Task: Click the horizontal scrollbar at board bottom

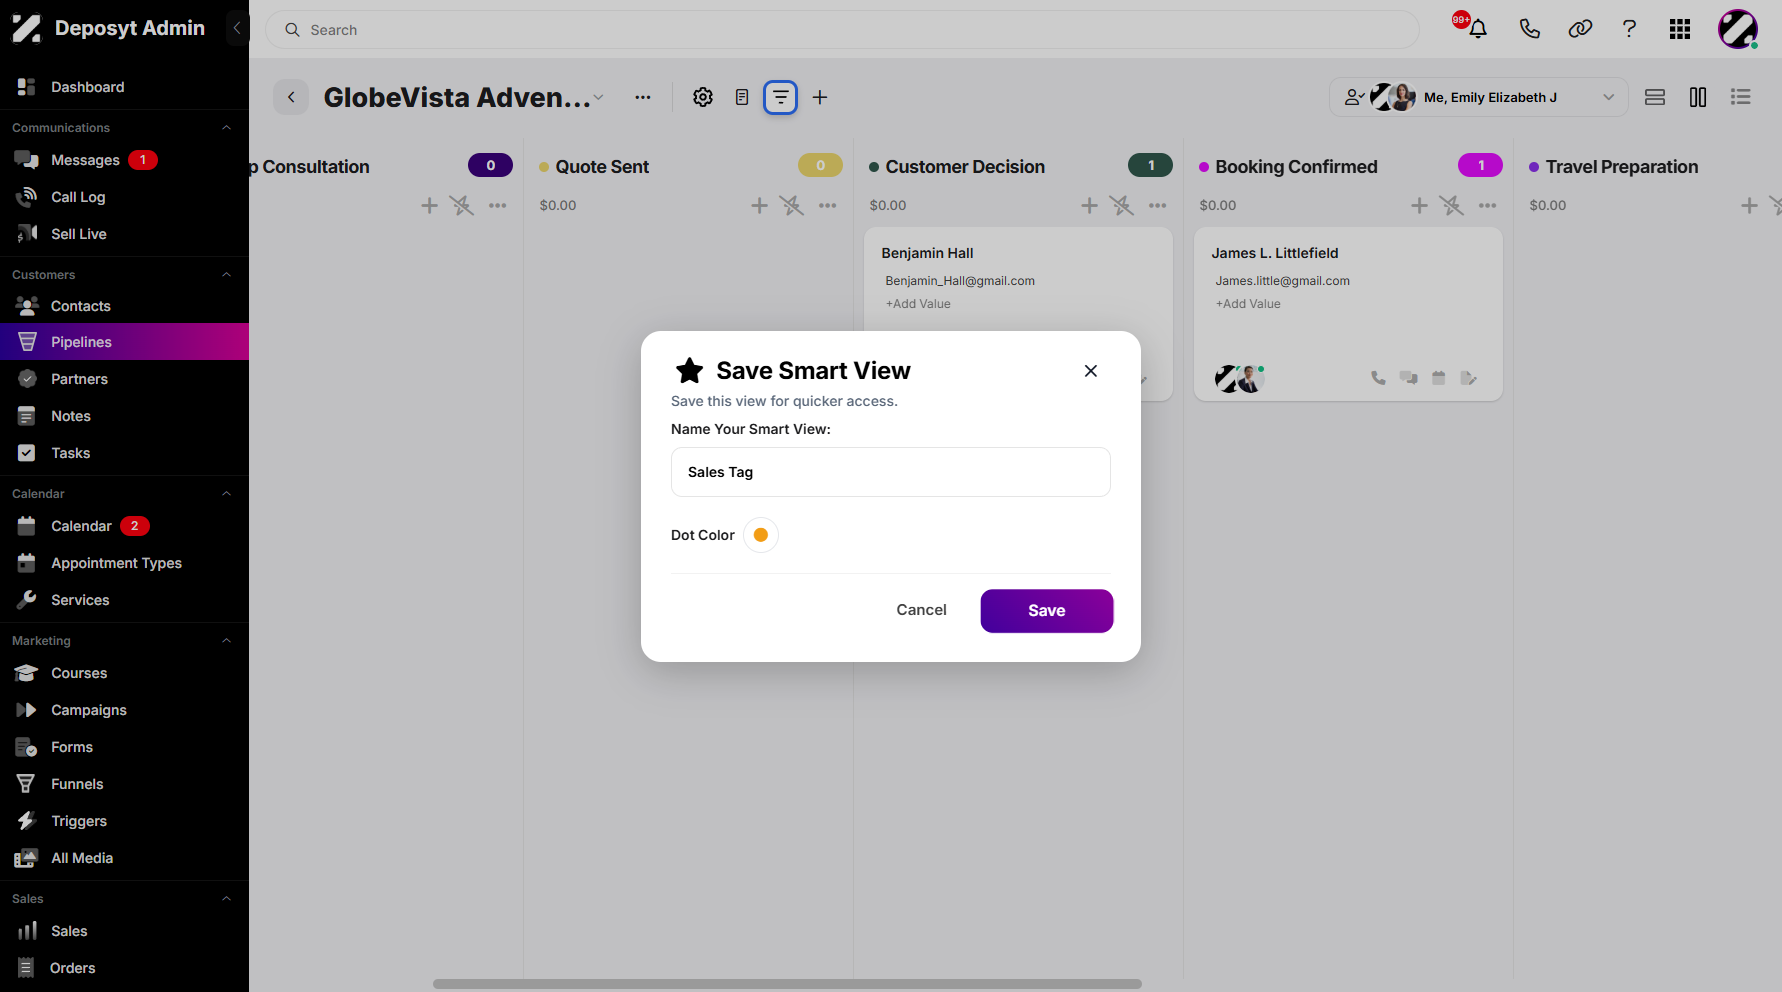Action: [787, 984]
